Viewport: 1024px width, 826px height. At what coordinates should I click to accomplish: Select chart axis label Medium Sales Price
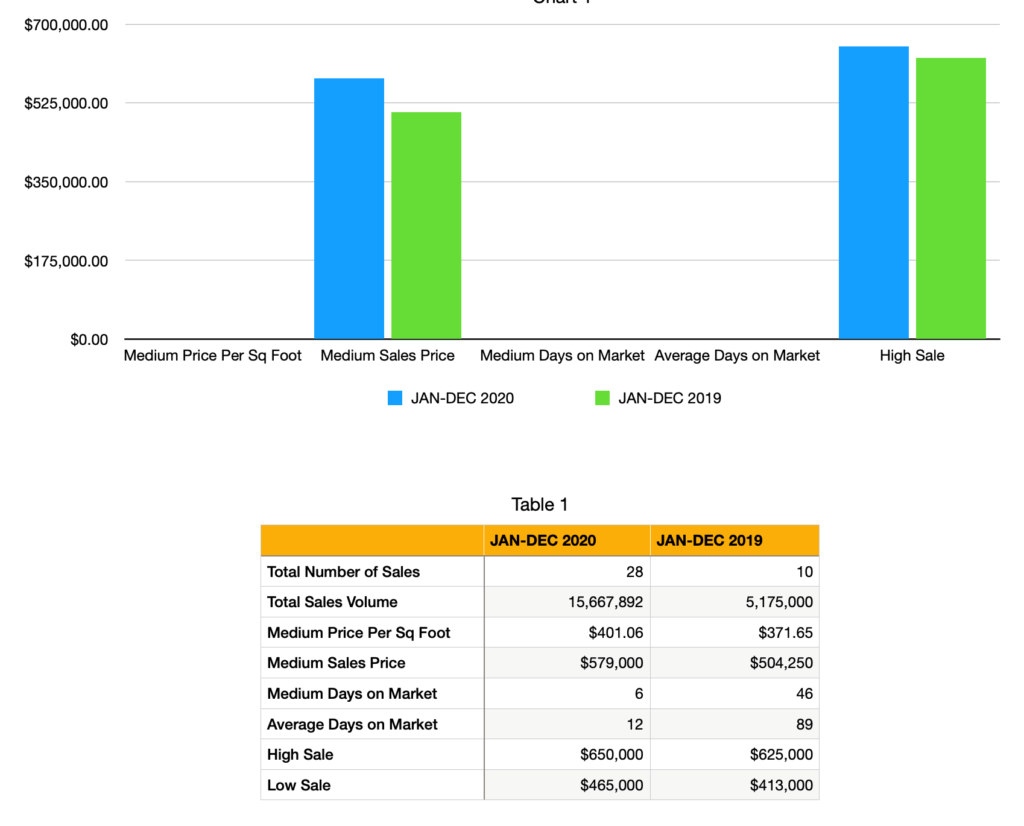click(387, 356)
